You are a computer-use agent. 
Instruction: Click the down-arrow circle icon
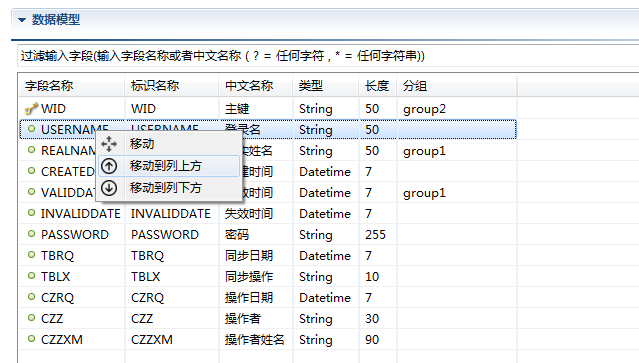click(109, 188)
